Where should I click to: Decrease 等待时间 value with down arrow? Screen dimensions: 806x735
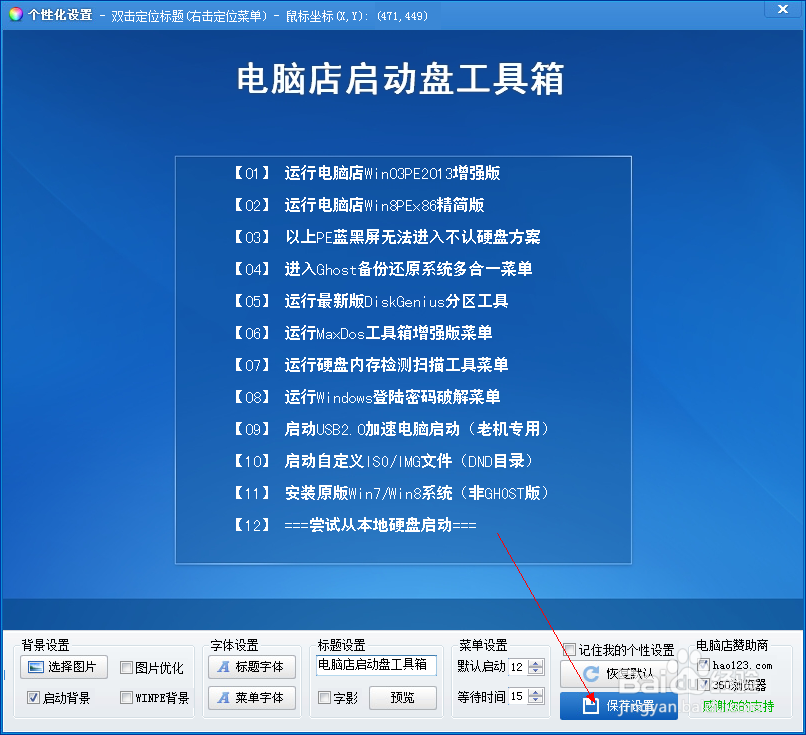[x=533, y=701]
